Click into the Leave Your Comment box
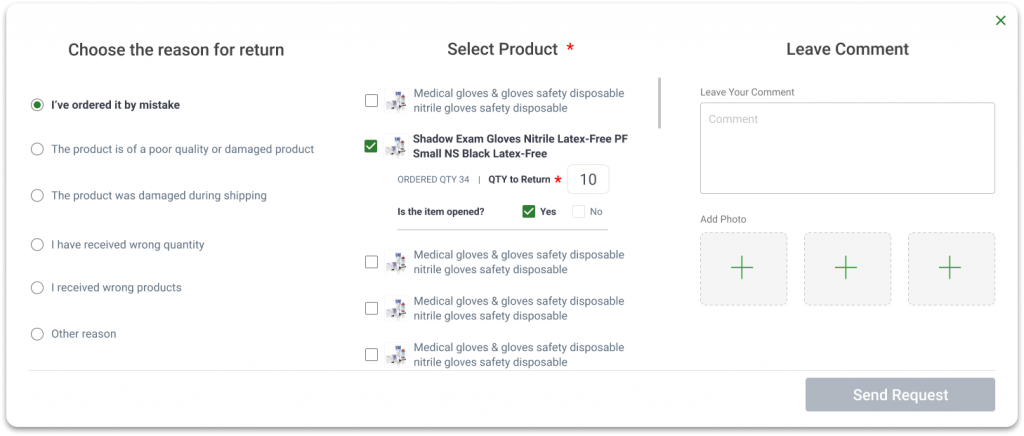 (x=847, y=148)
